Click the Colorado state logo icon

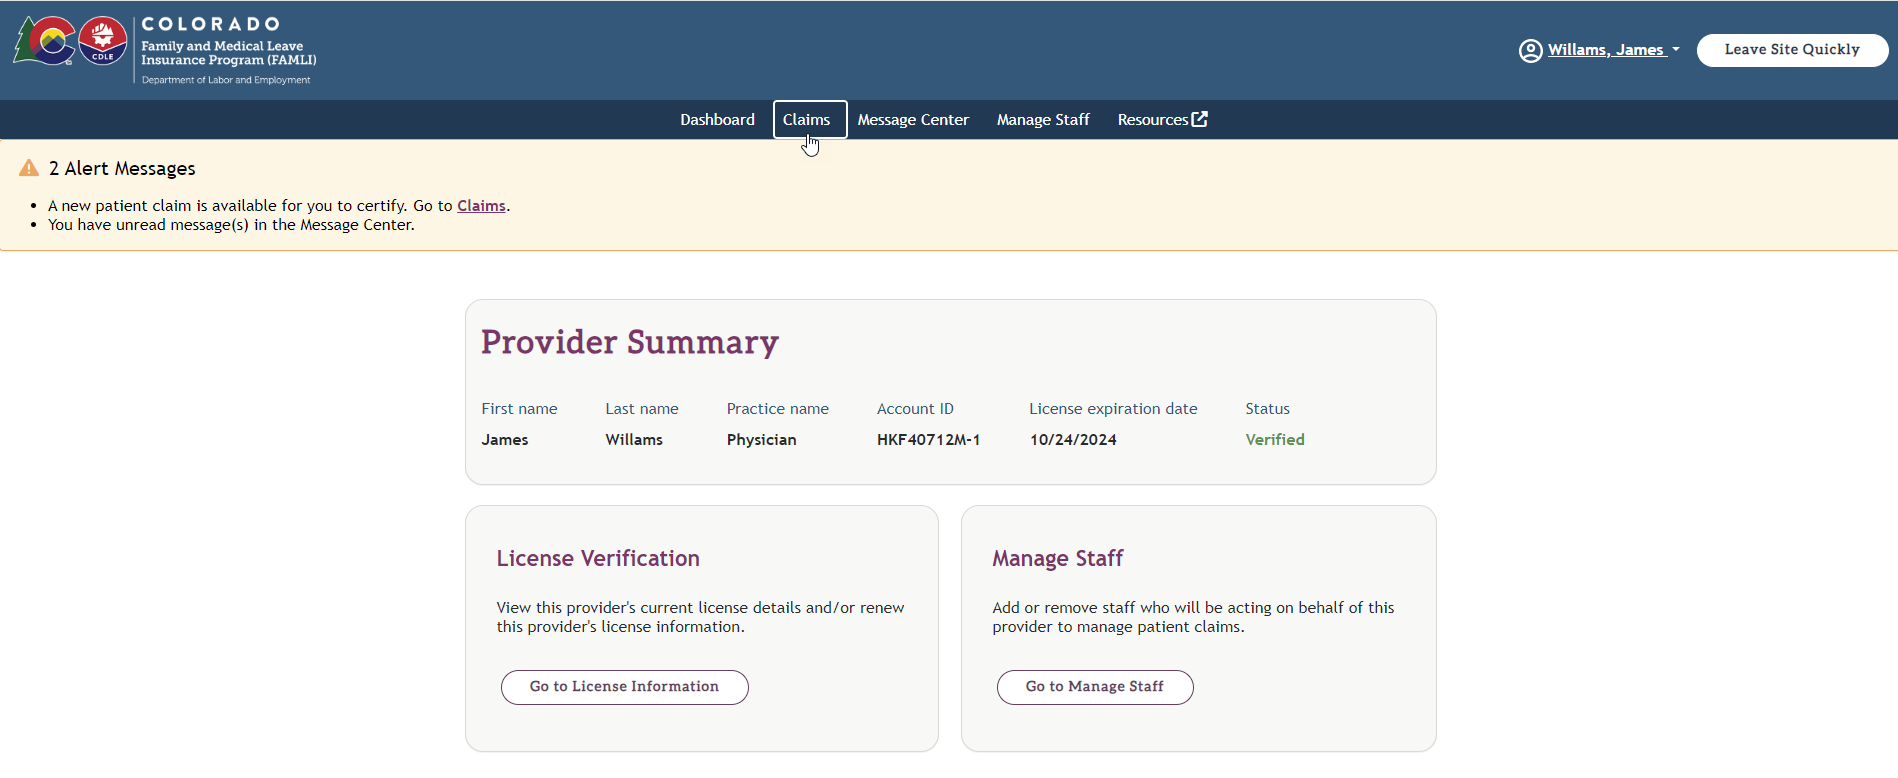(45, 41)
